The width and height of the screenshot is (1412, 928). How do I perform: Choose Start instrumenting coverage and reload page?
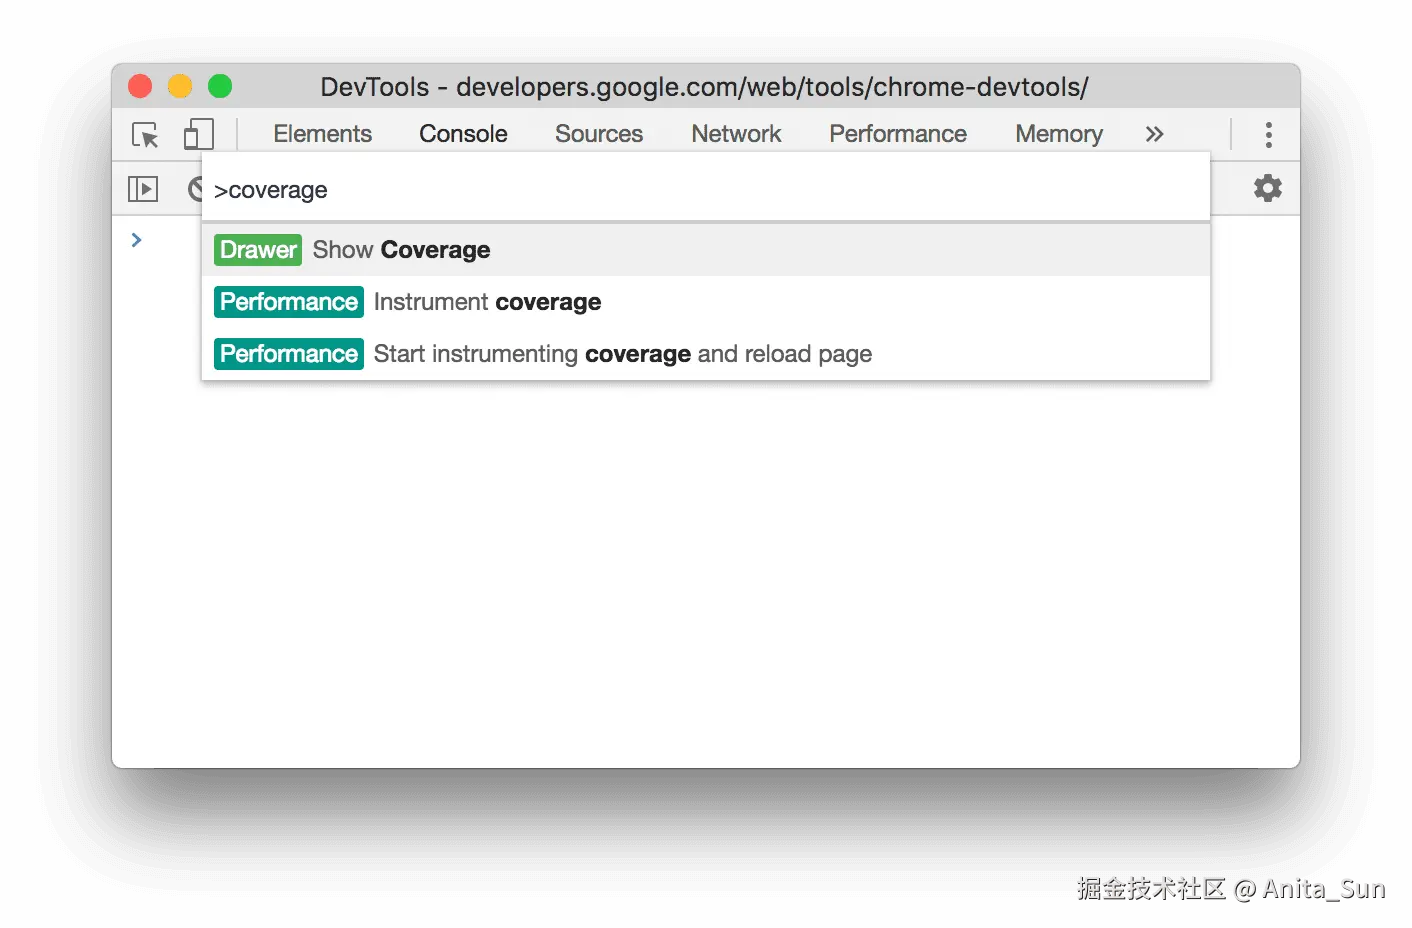pos(706,354)
